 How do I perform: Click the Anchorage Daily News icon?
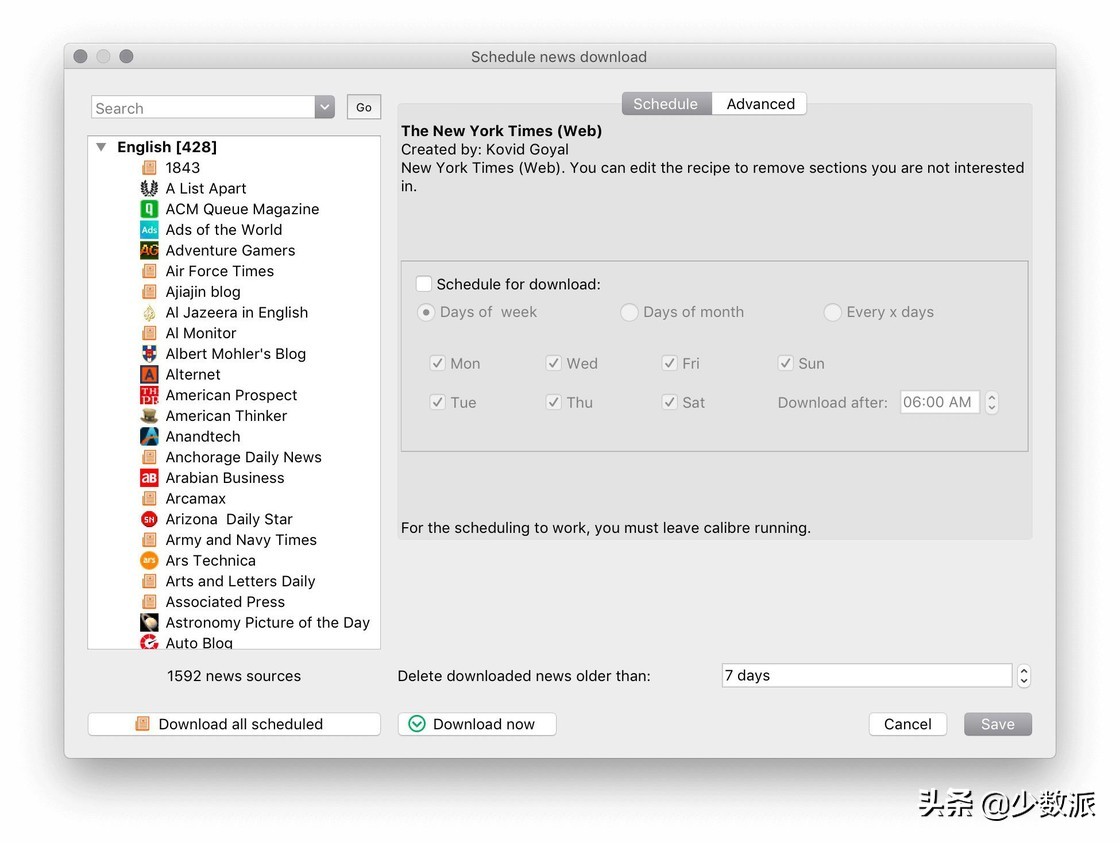click(x=149, y=458)
